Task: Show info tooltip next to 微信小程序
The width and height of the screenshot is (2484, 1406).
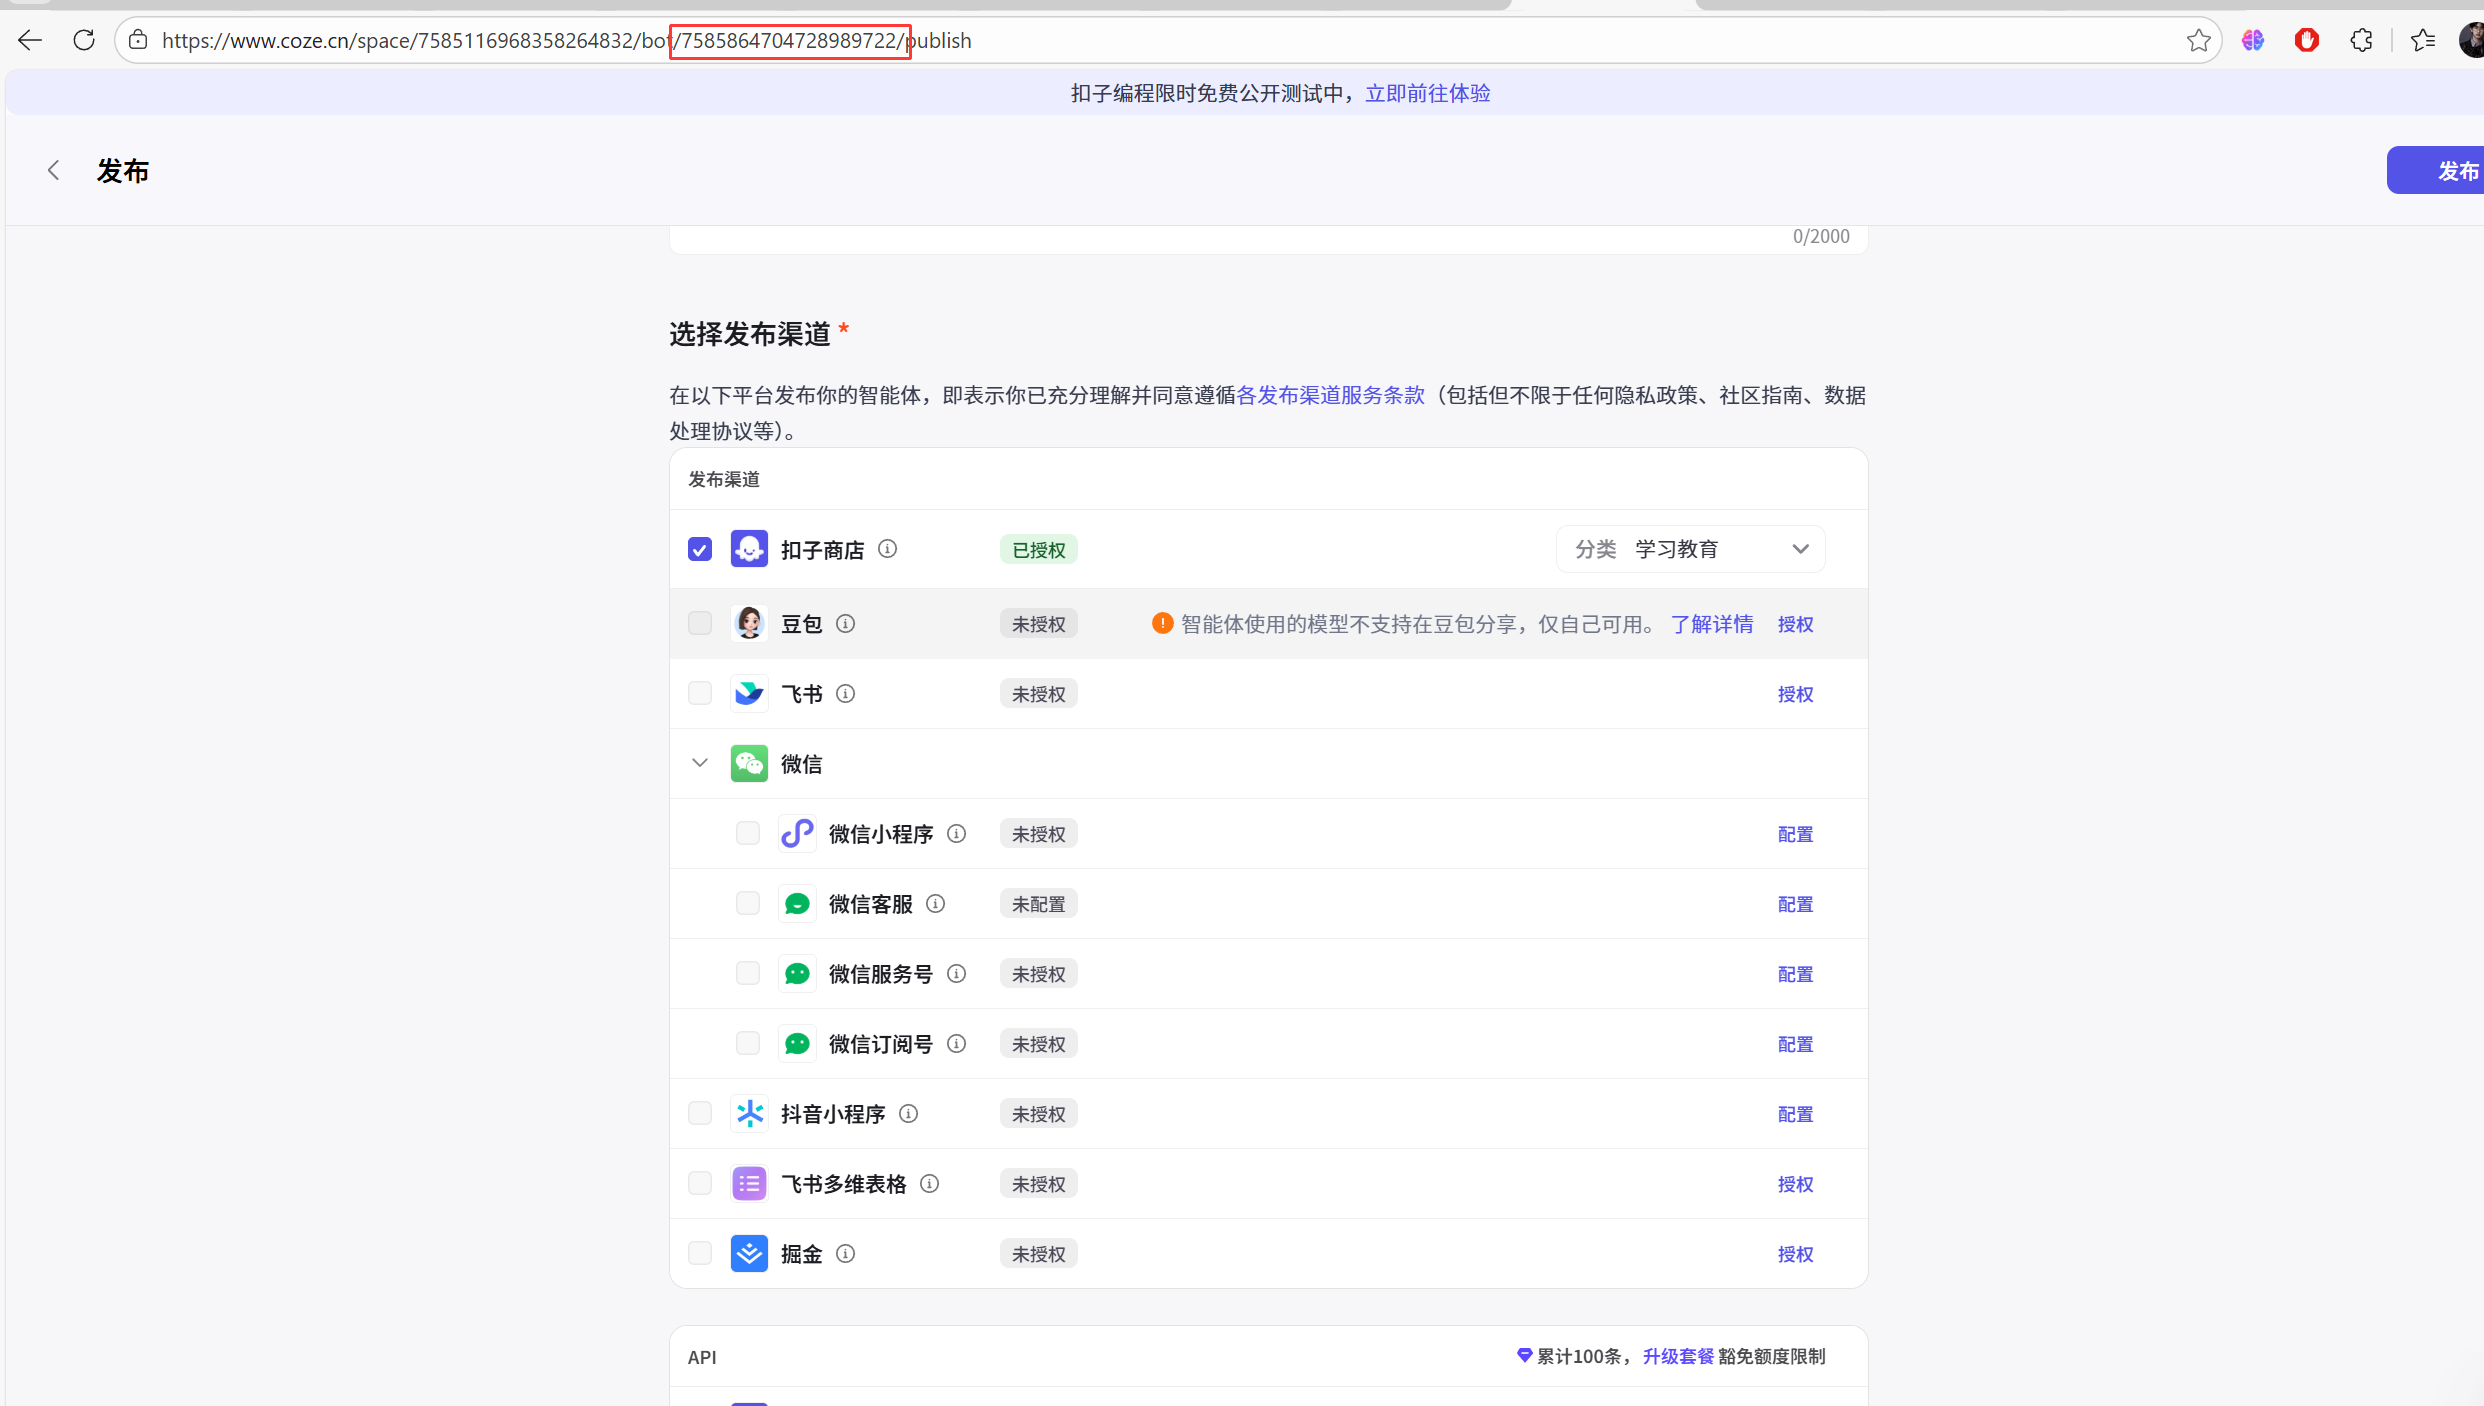Action: (x=956, y=834)
